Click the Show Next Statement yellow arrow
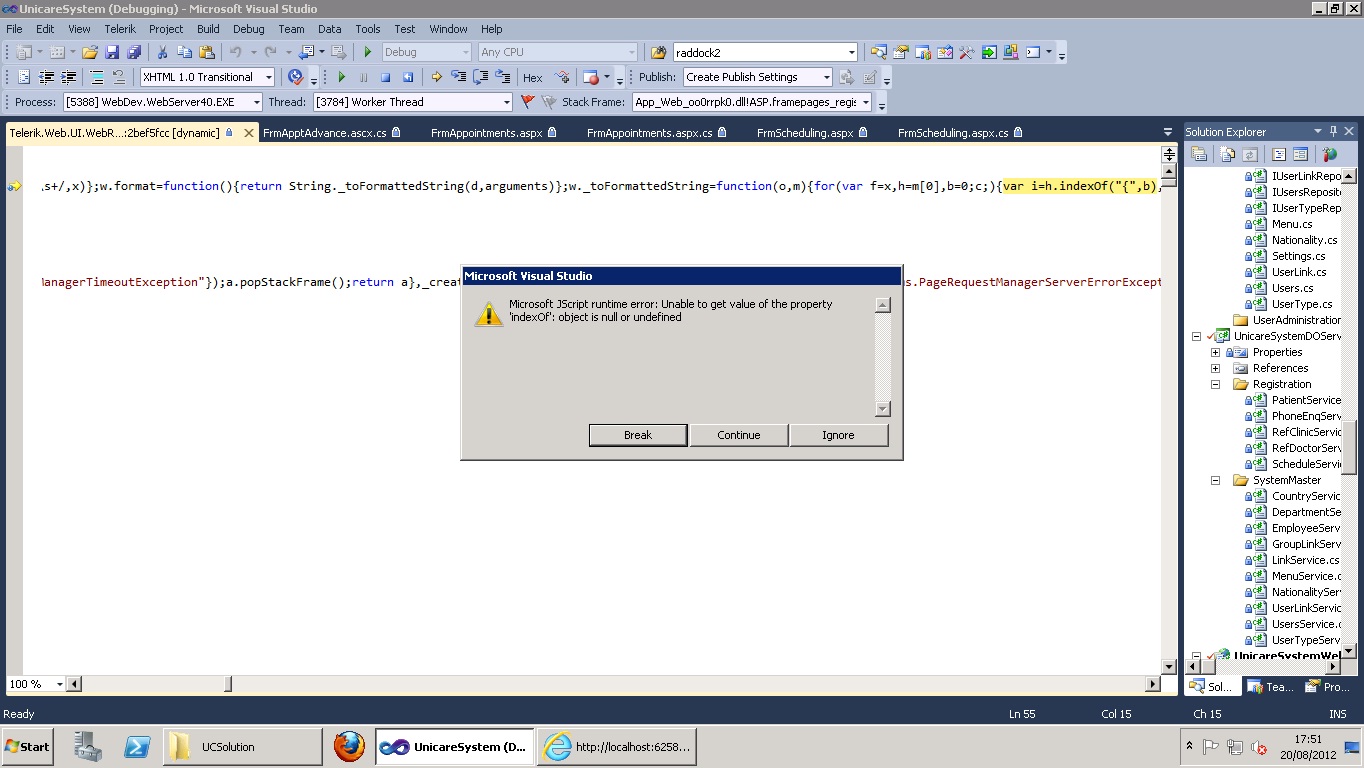The height and width of the screenshot is (768, 1364). click(436, 77)
